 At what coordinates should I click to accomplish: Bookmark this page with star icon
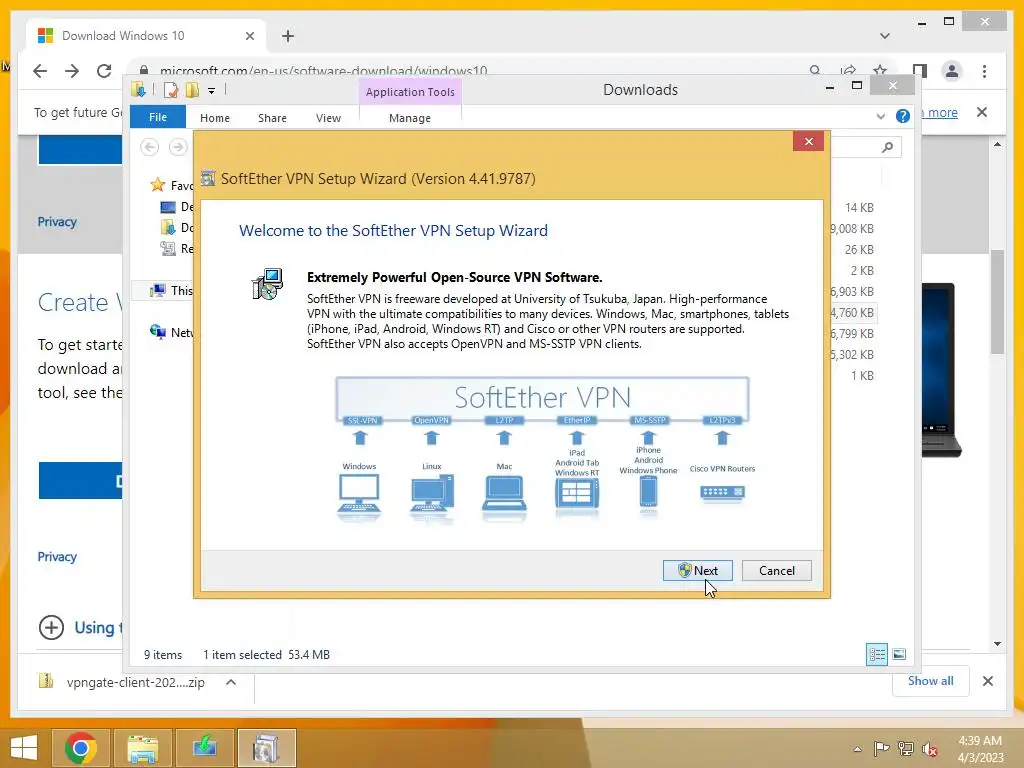(x=880, y=71)
